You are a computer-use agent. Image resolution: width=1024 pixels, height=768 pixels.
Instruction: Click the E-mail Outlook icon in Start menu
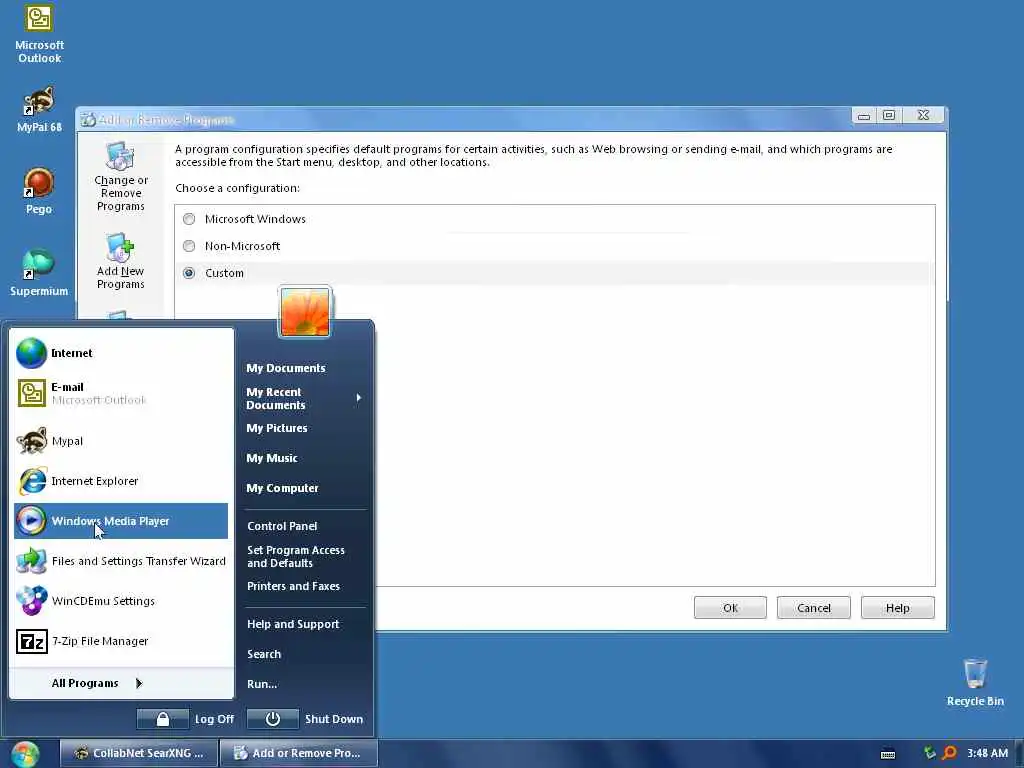point(31,393)
